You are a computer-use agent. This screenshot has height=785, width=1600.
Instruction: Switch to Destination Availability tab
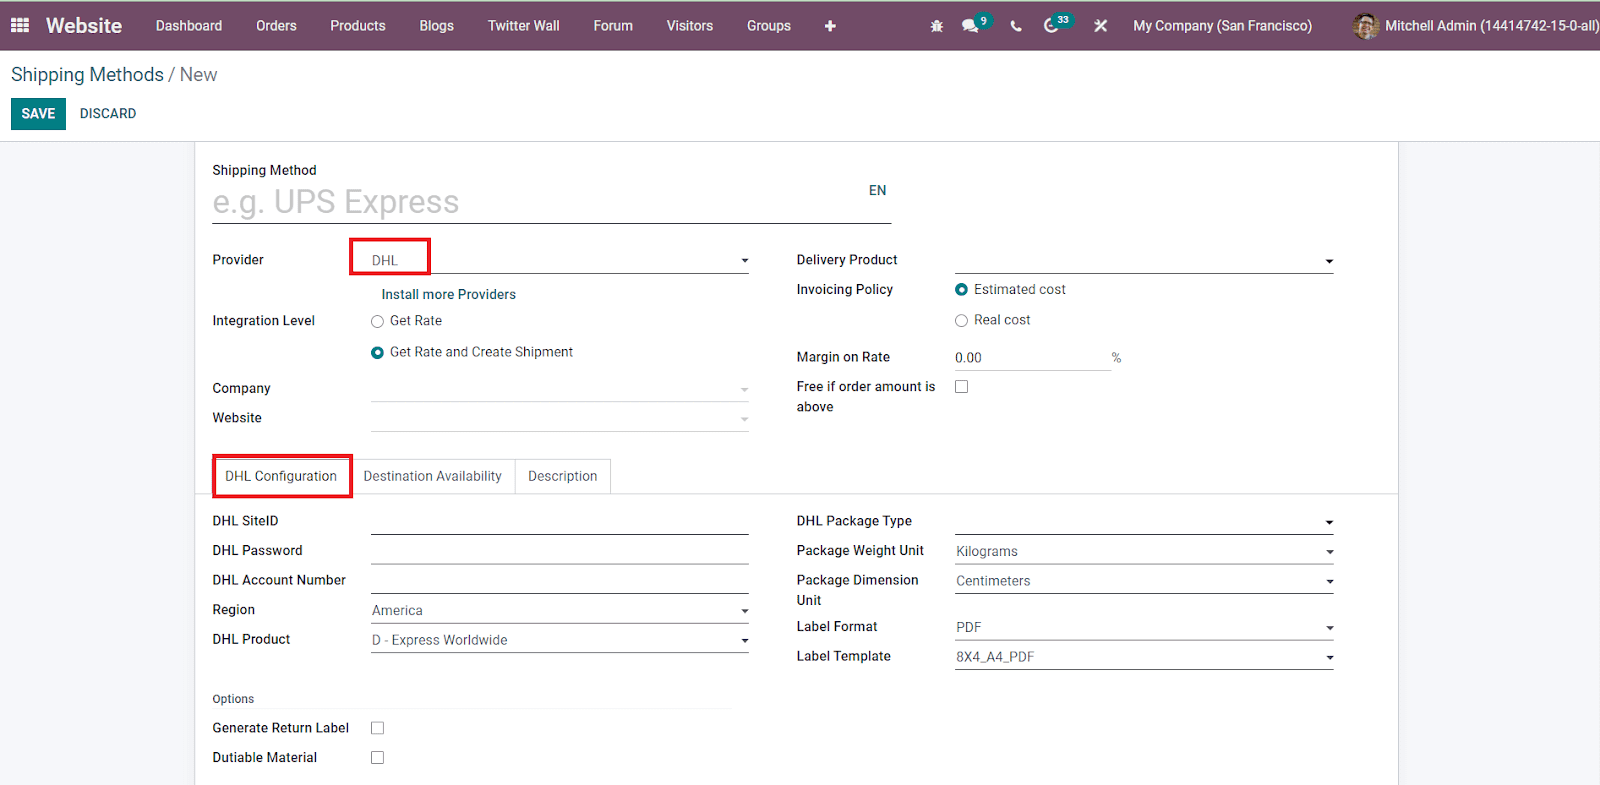click(x=433, y=476)
